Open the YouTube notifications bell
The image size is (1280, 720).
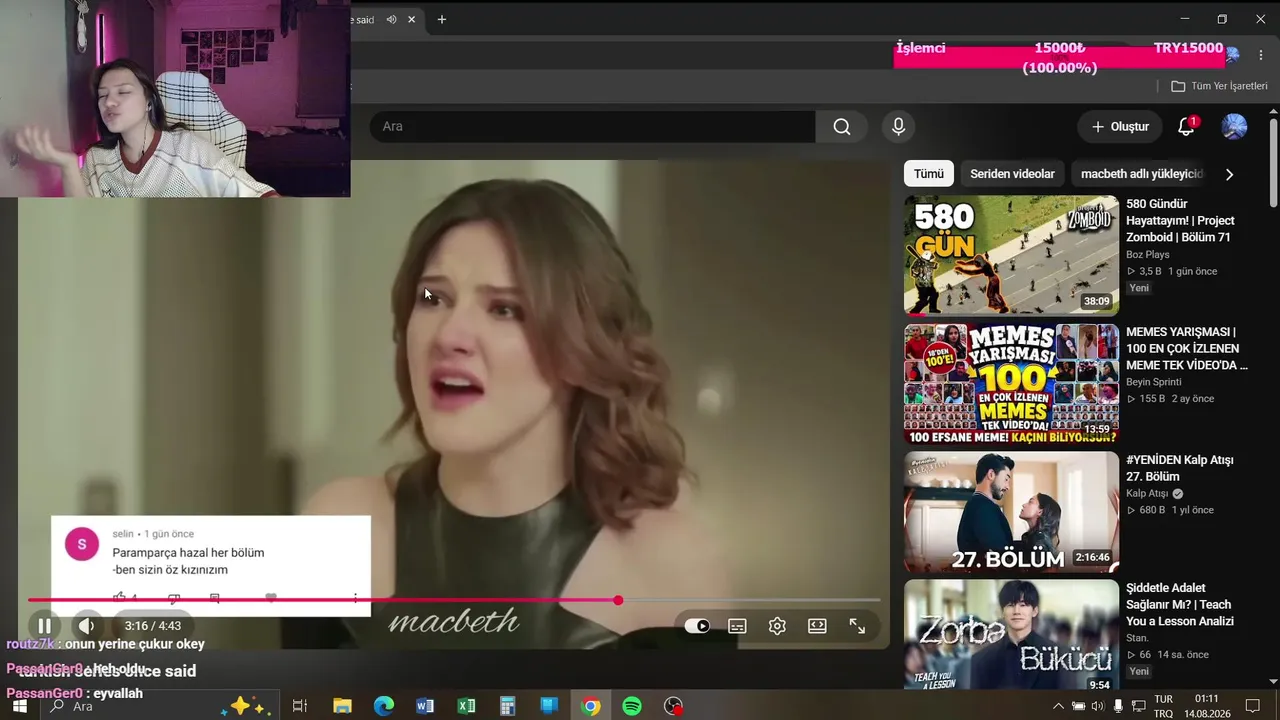[x=1186, y=127]
